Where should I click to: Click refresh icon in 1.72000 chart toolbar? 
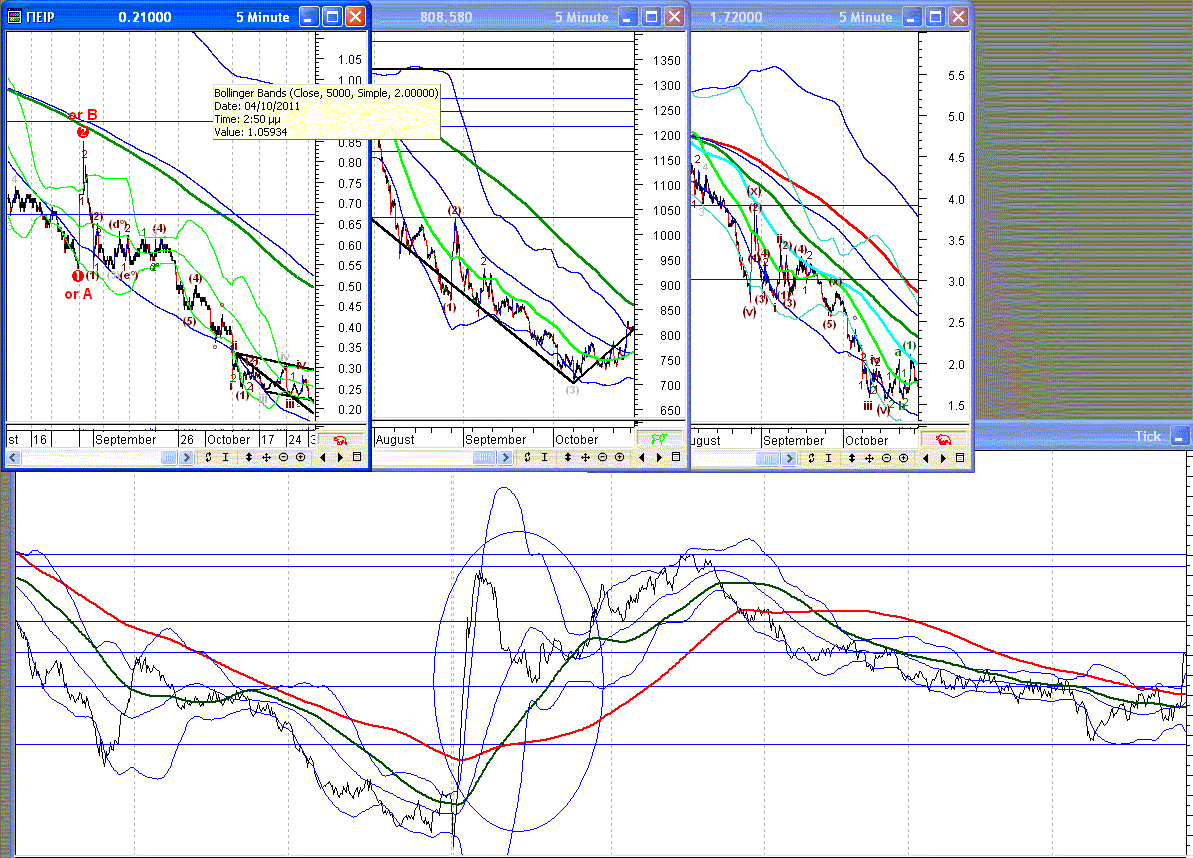(811, 458)
